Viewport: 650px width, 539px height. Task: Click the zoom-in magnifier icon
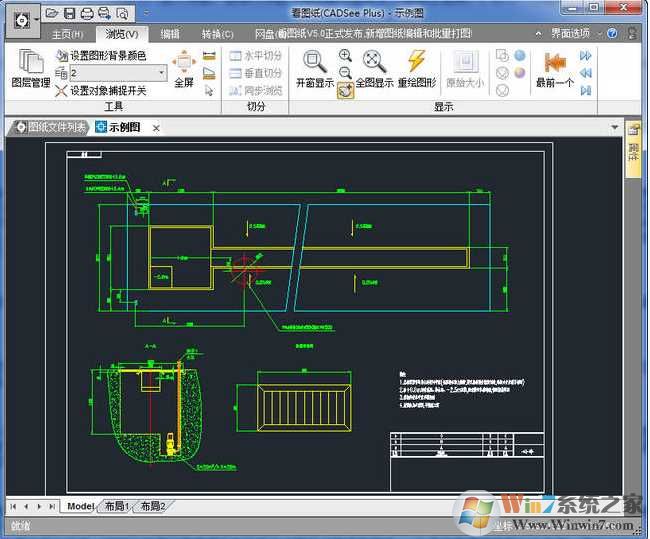click(345, 56)
